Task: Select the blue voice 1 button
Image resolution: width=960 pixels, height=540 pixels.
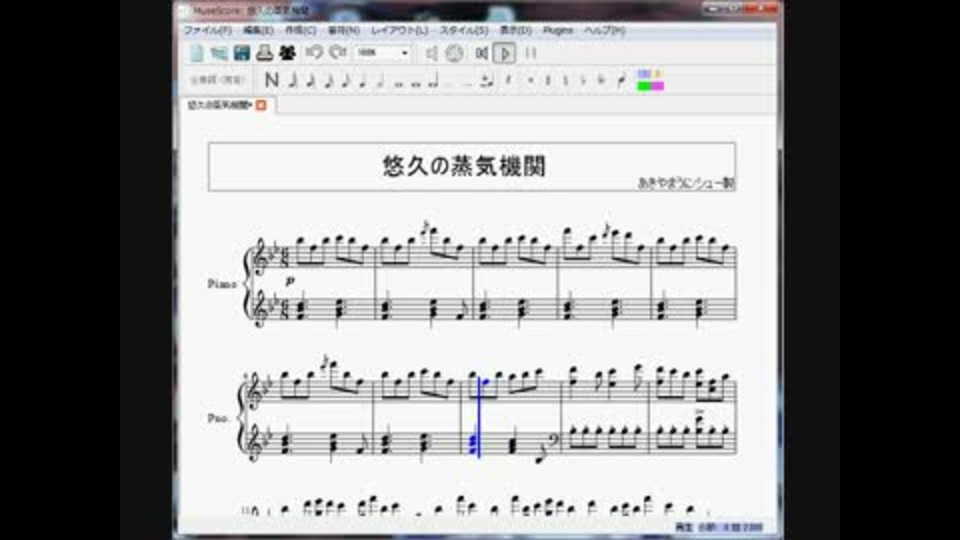Action: [644, 73]
